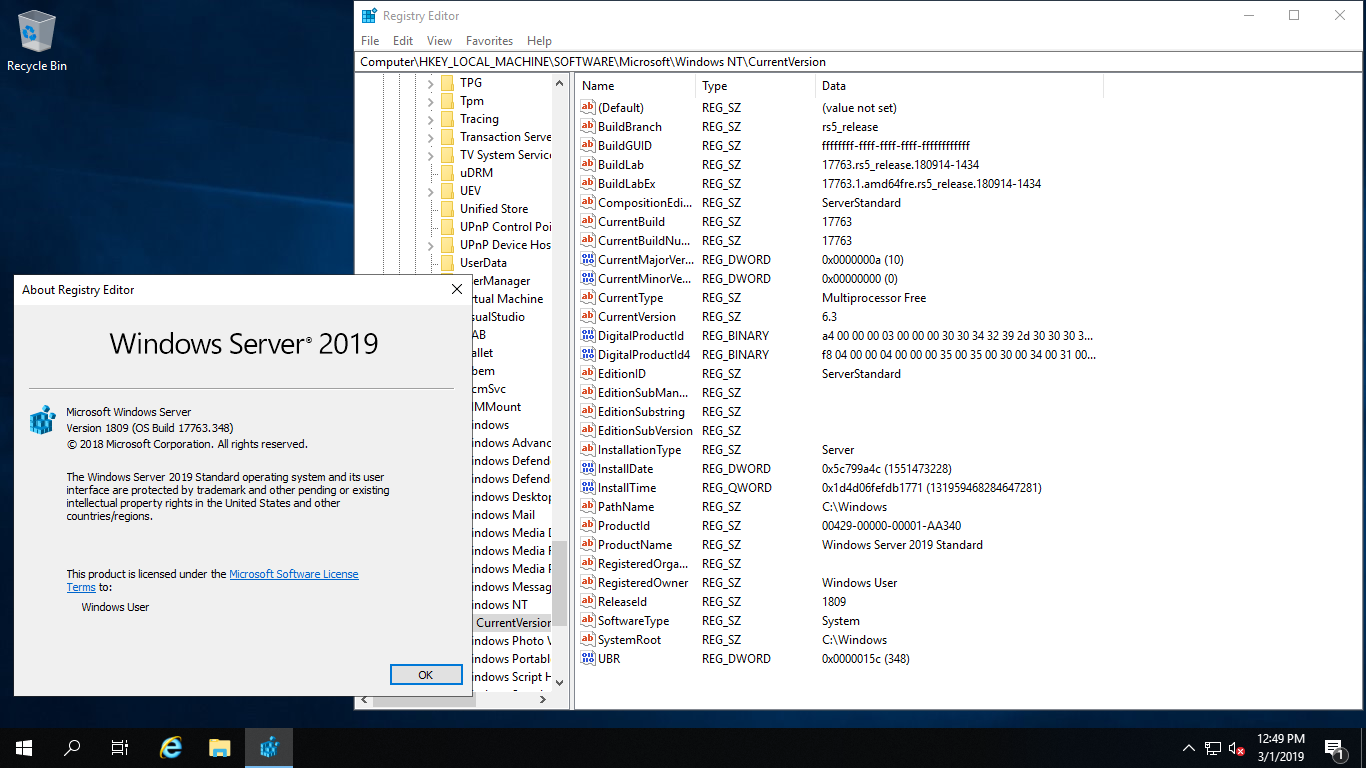
Task: Click the muted volume tray icon
Action: (1237, 748)
